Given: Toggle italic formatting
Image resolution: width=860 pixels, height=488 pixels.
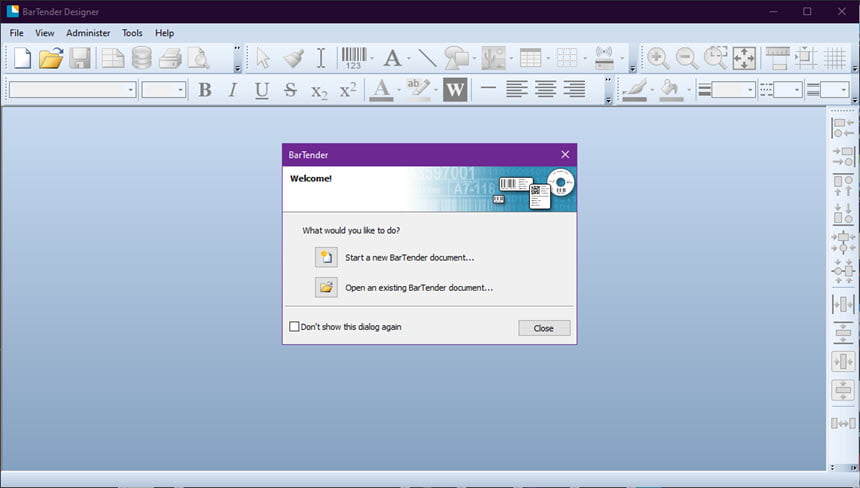Looking at the screenshot, I should pos(233,89).
